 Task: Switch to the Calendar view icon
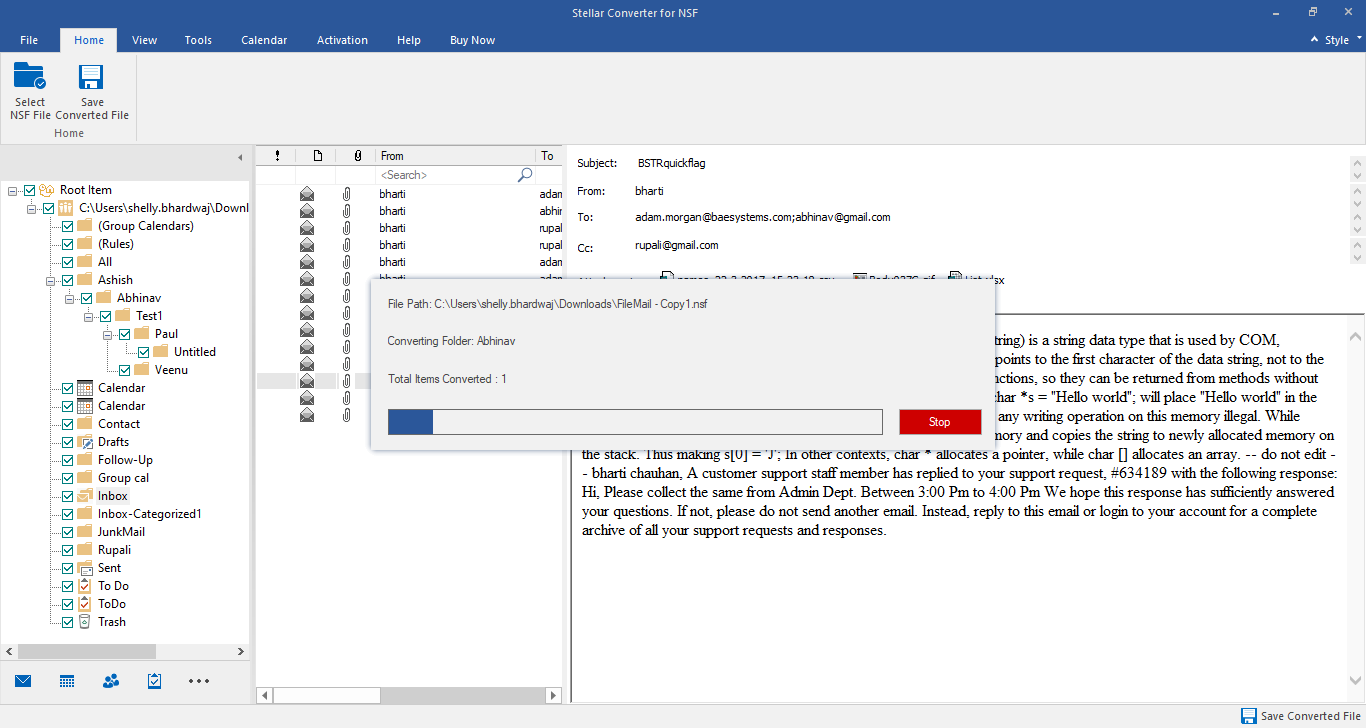67,681
